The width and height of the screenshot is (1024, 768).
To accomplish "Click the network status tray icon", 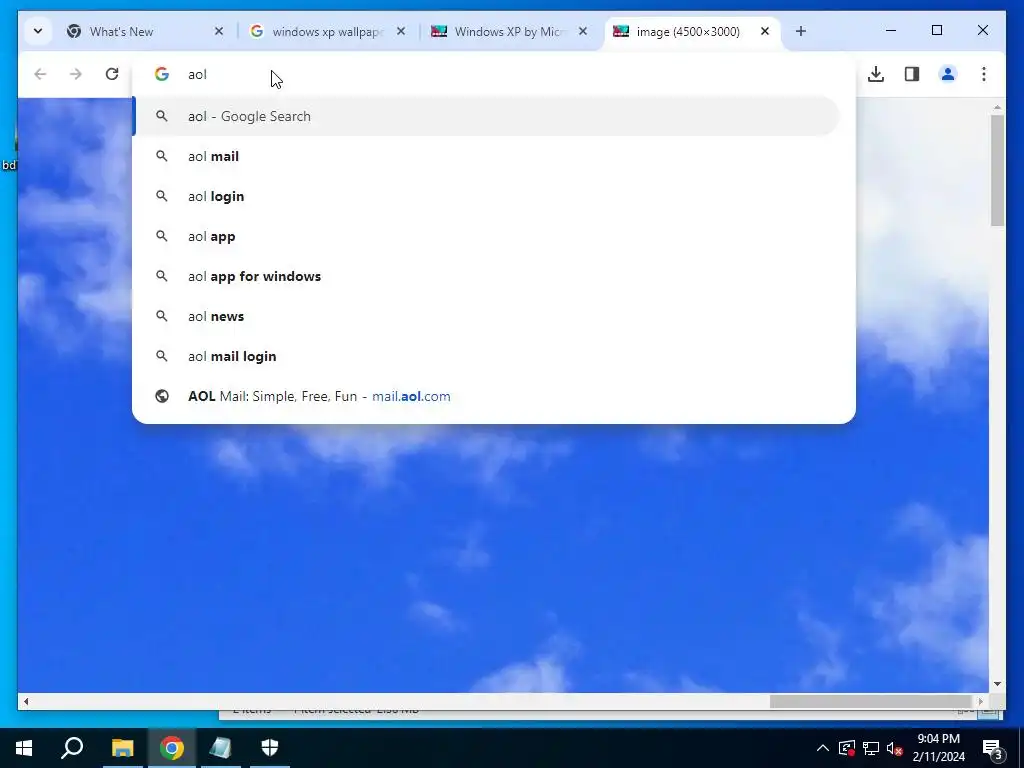I will click(x=871, y=748).
